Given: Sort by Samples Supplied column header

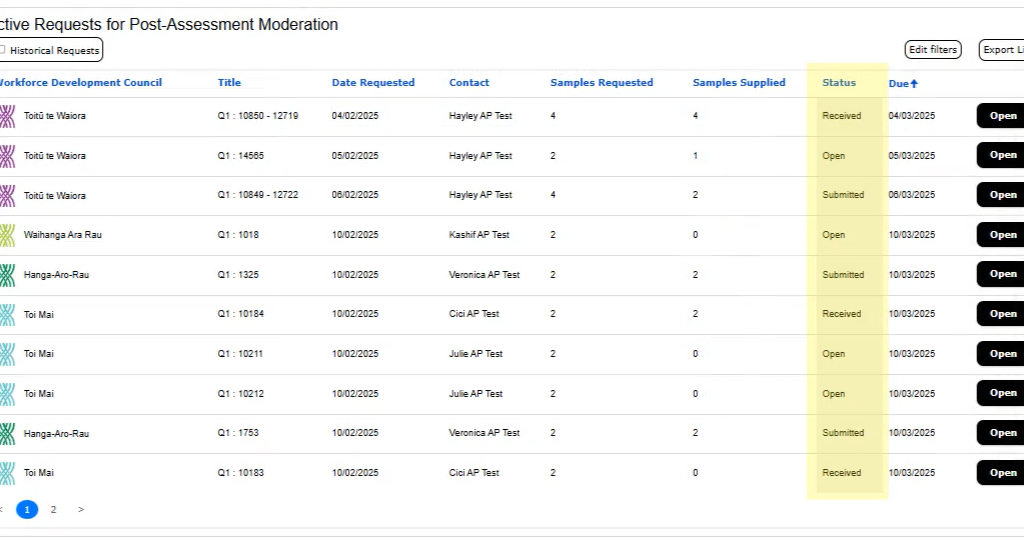Looking at the screenshot, I should [x=739, y=83].
